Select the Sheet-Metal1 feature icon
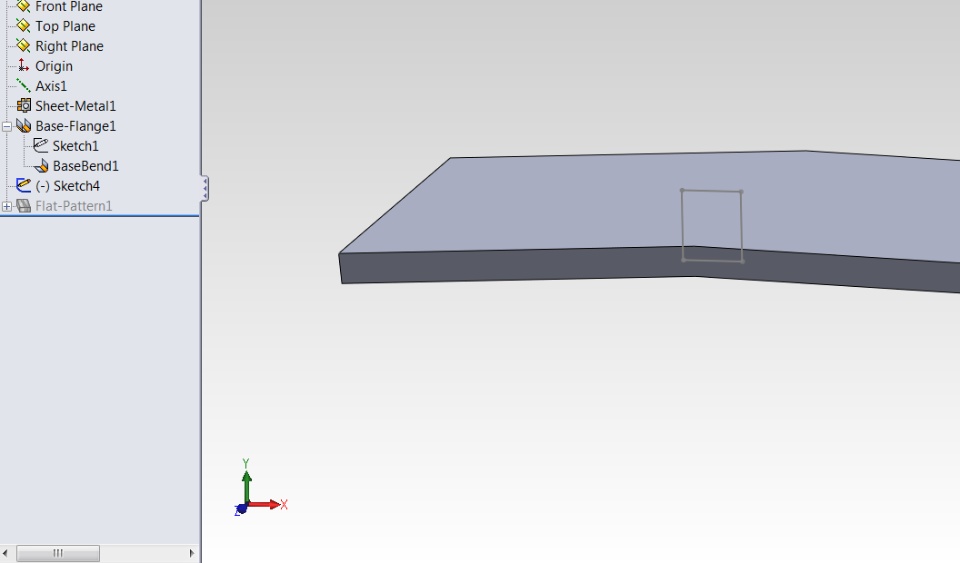The height and width of the screenshot is (563, 960). 23,106
